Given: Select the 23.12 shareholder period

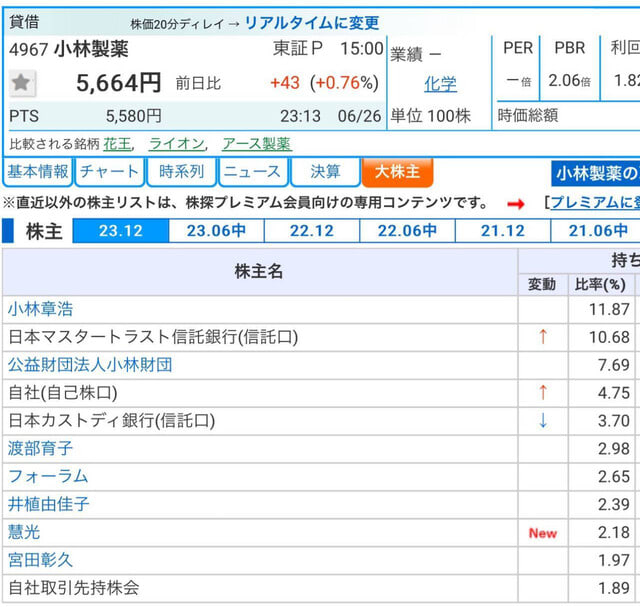Looking at the screenshot, I should [x=121, y=231].
